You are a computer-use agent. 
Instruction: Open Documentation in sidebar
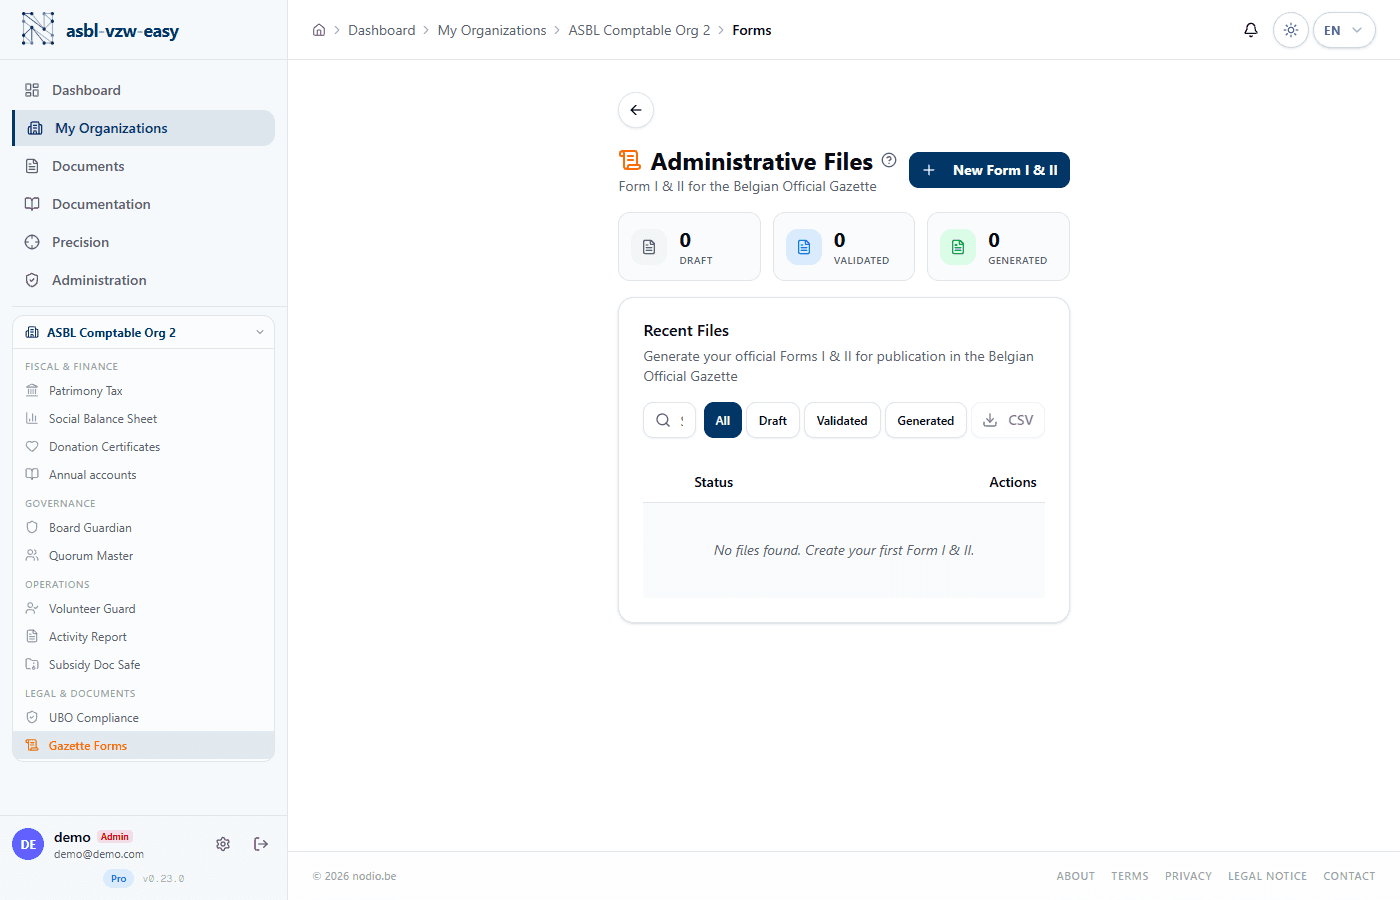pos(144,204)
